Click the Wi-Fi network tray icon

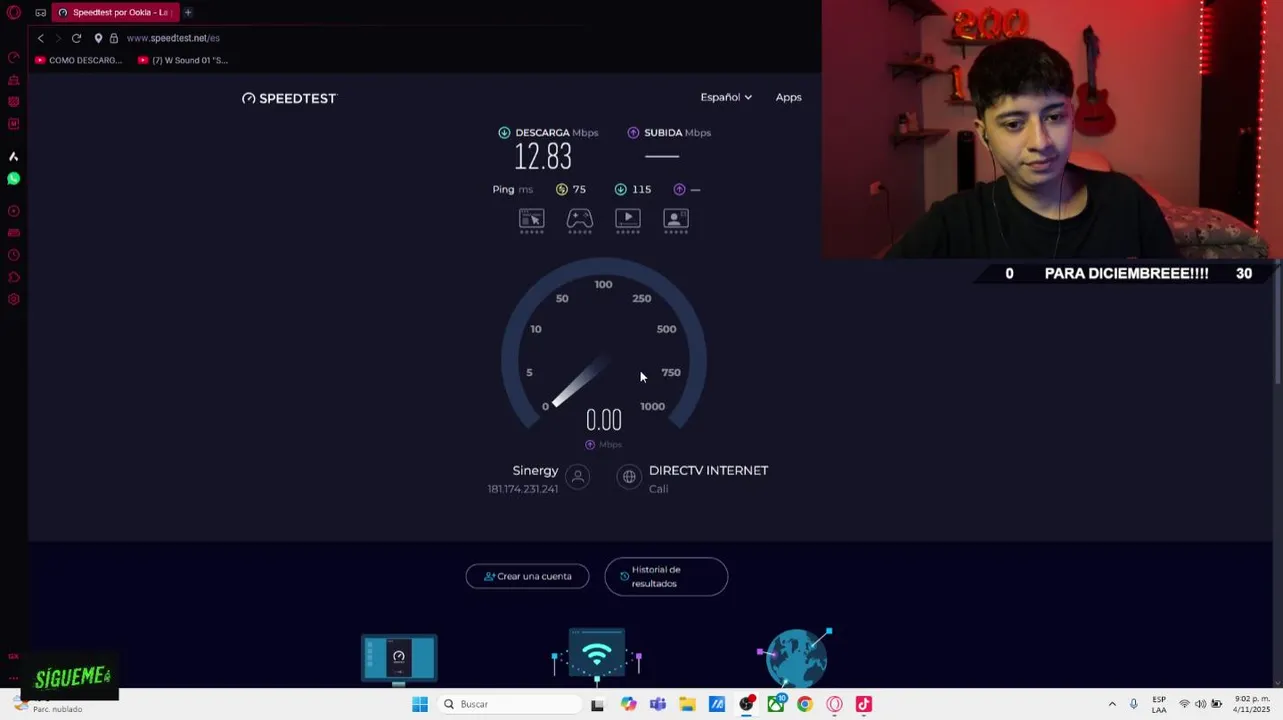1184,704
